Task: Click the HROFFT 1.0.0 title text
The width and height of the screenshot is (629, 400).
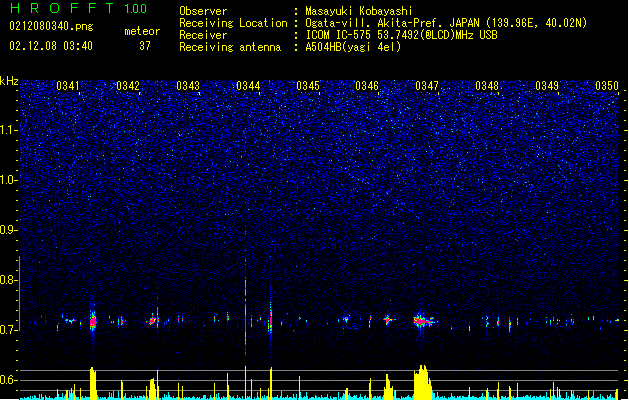Action: tap(79, 8)
